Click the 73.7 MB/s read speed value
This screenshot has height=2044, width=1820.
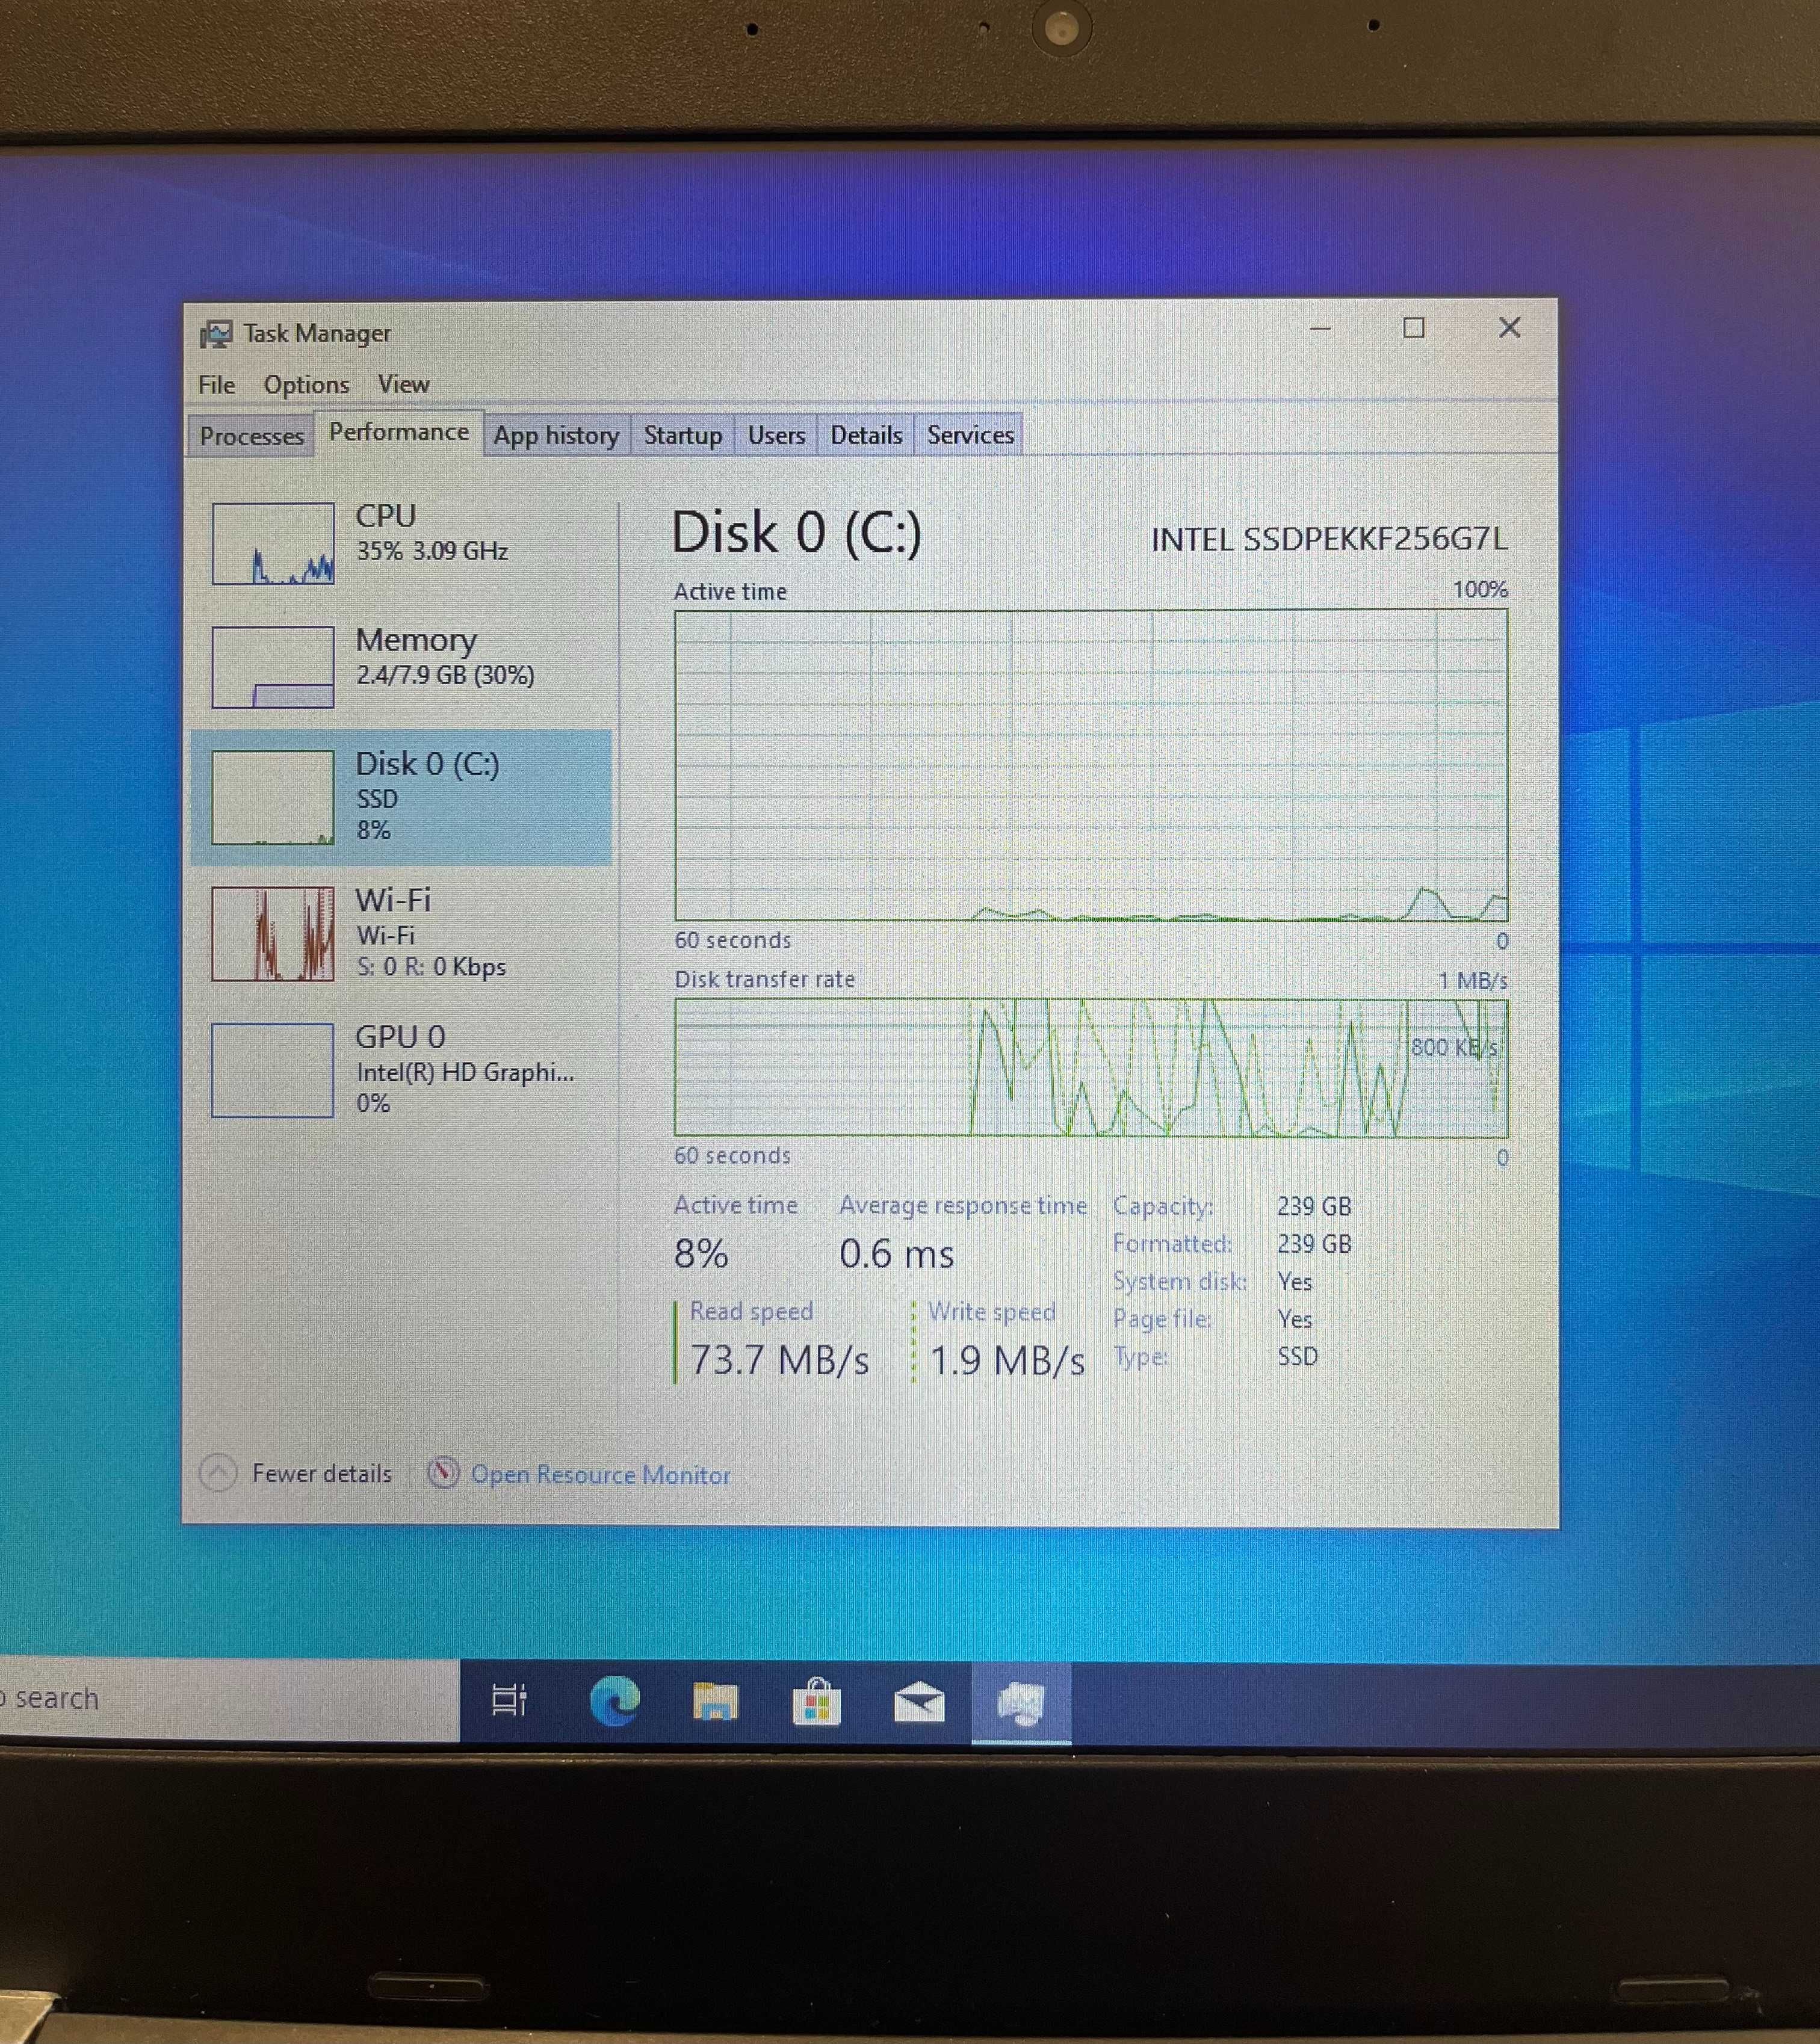tap(780, 1360)
